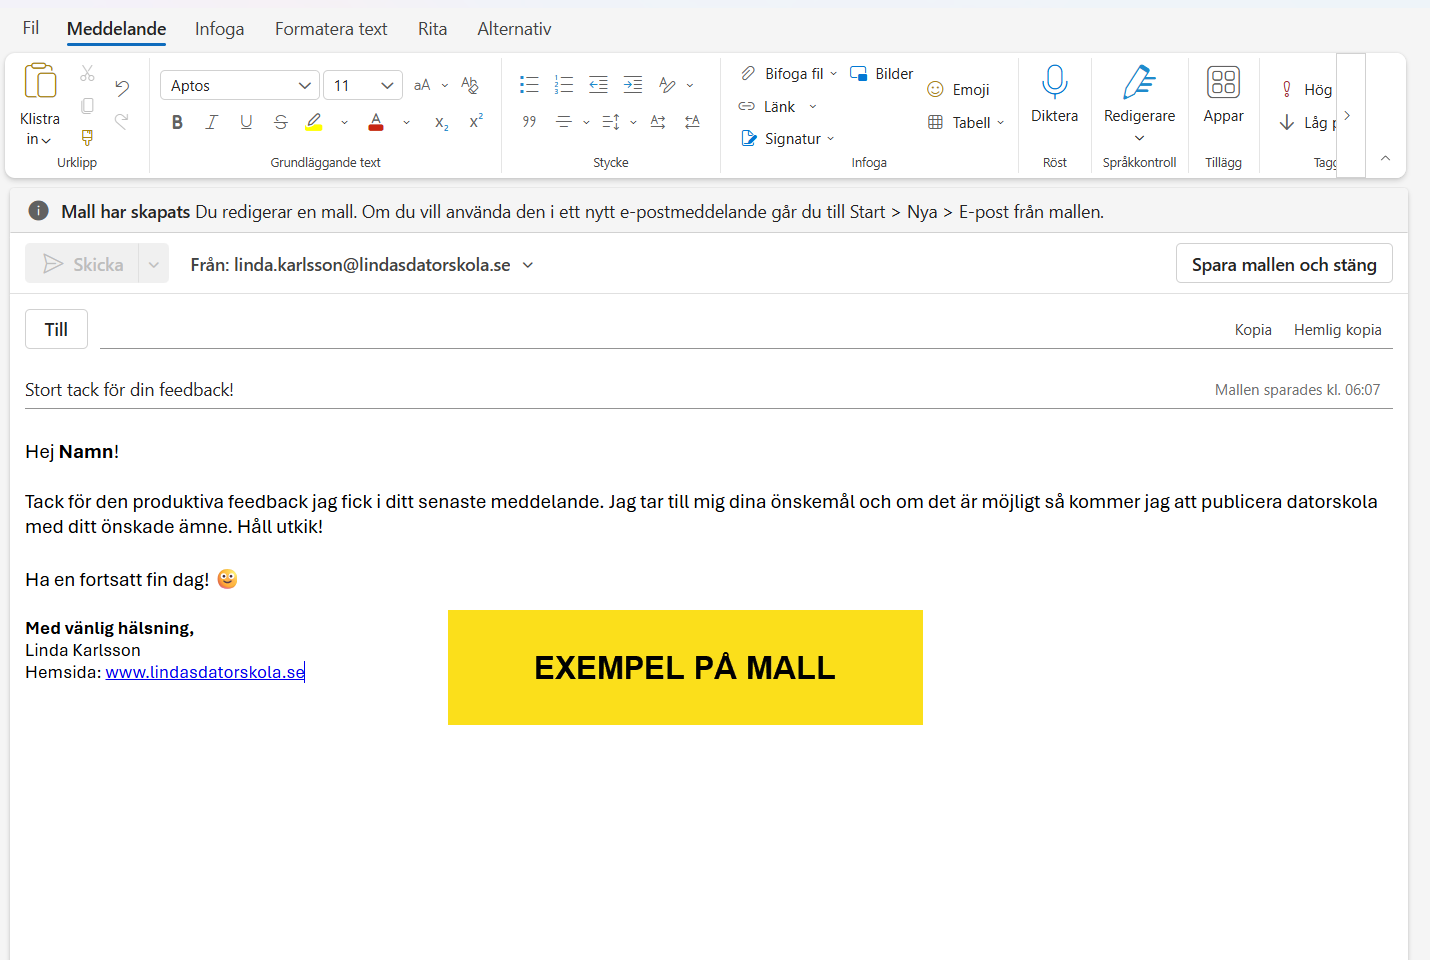Viewport: 1430px width, 960px height.
Task: Click the Skicka send button
Action: 82,264
